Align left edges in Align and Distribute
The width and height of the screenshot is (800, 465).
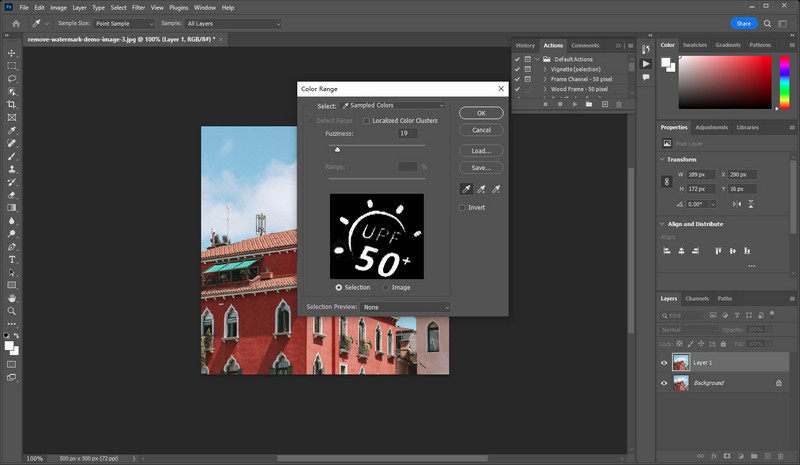click(x=667, y=251)
